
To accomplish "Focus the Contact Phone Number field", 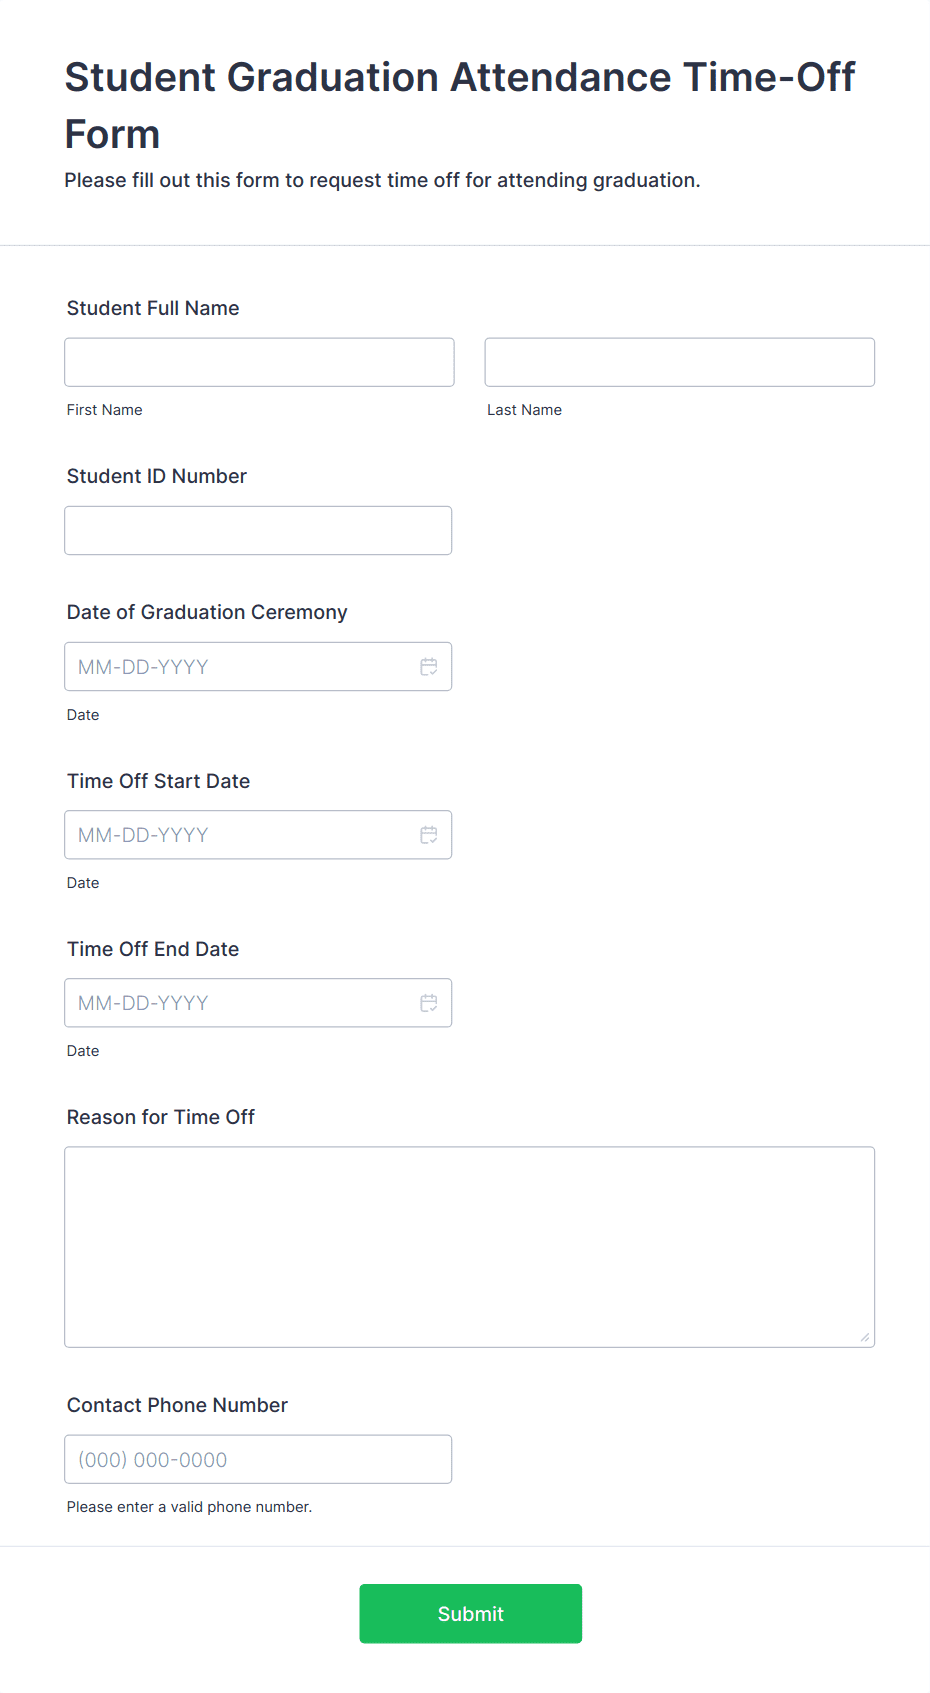I will [258, 1459].
